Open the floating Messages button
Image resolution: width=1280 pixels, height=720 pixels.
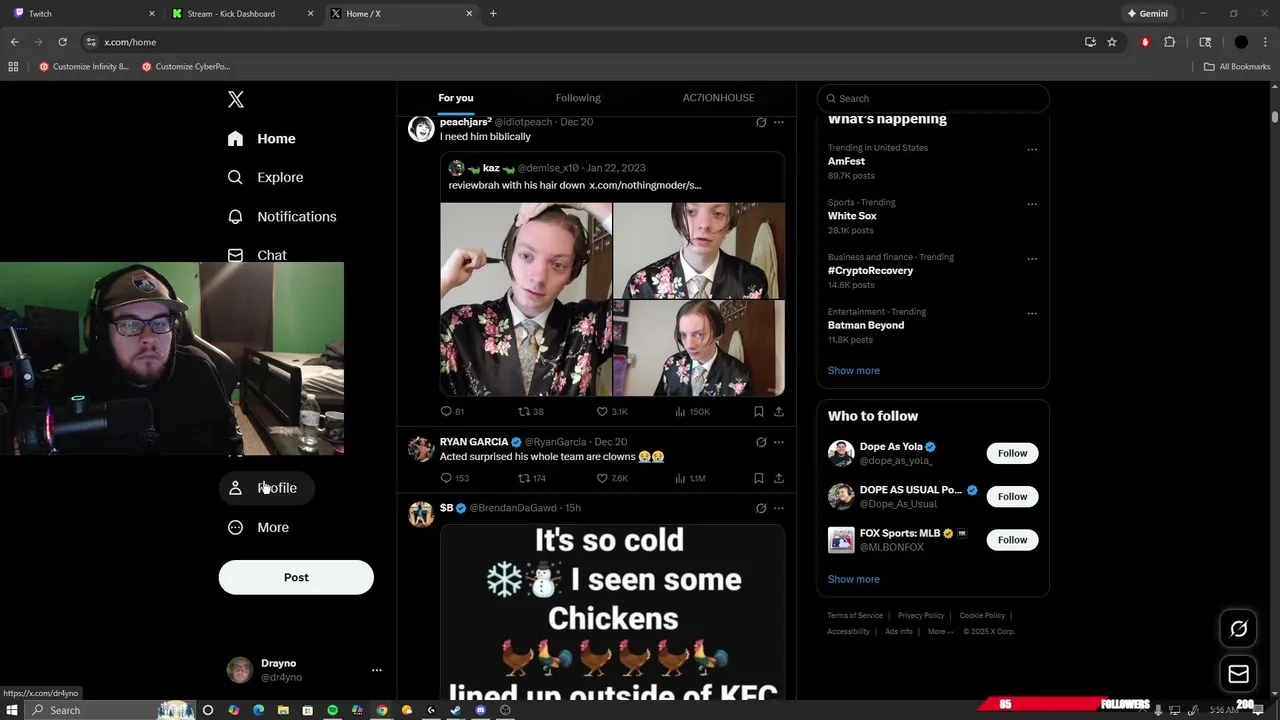coord(1238,674)
